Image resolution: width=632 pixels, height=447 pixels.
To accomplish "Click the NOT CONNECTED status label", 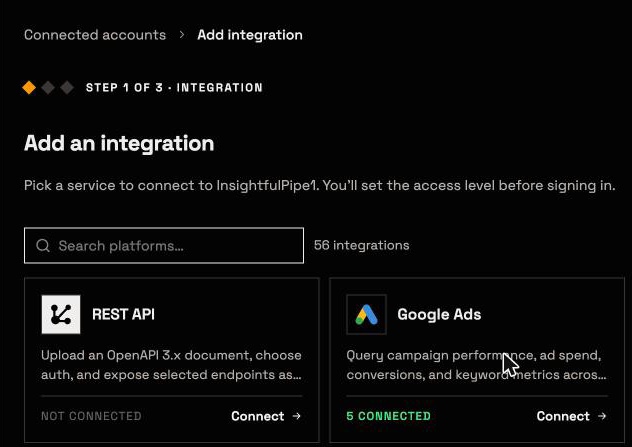I will coord(91,416).
